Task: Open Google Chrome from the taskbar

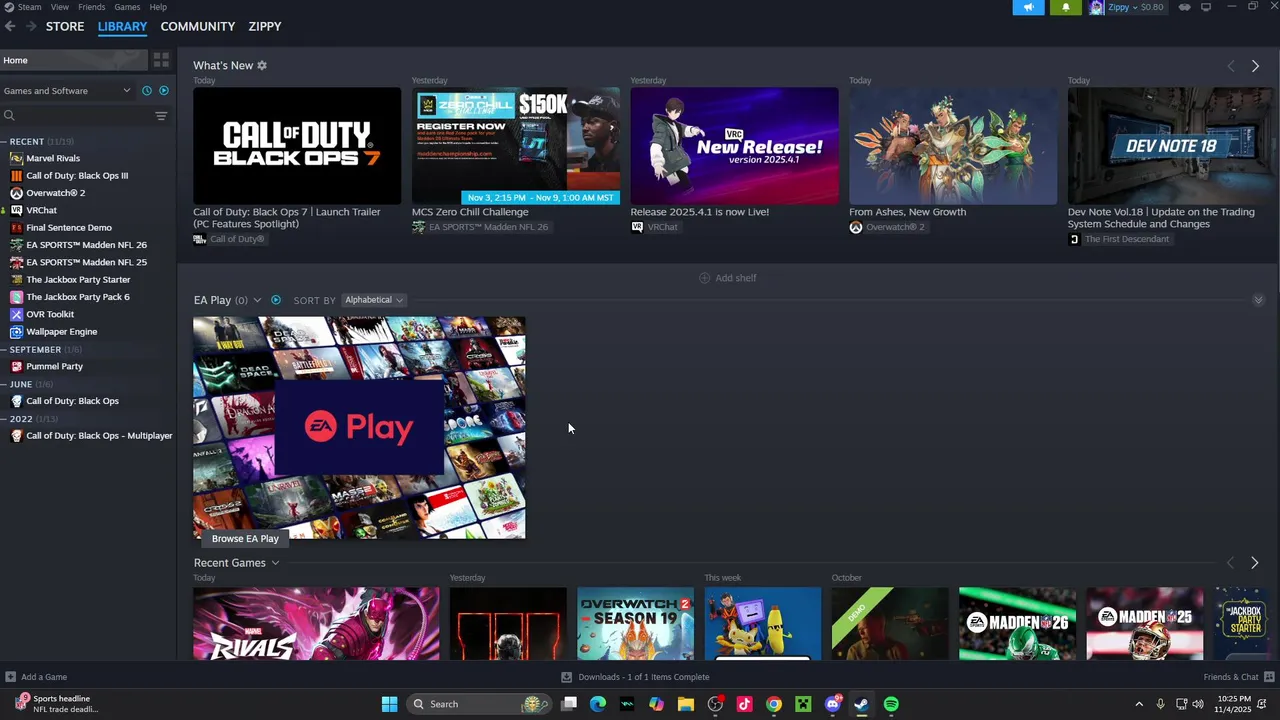Action: pyautogui.click(x=774, y=704)
